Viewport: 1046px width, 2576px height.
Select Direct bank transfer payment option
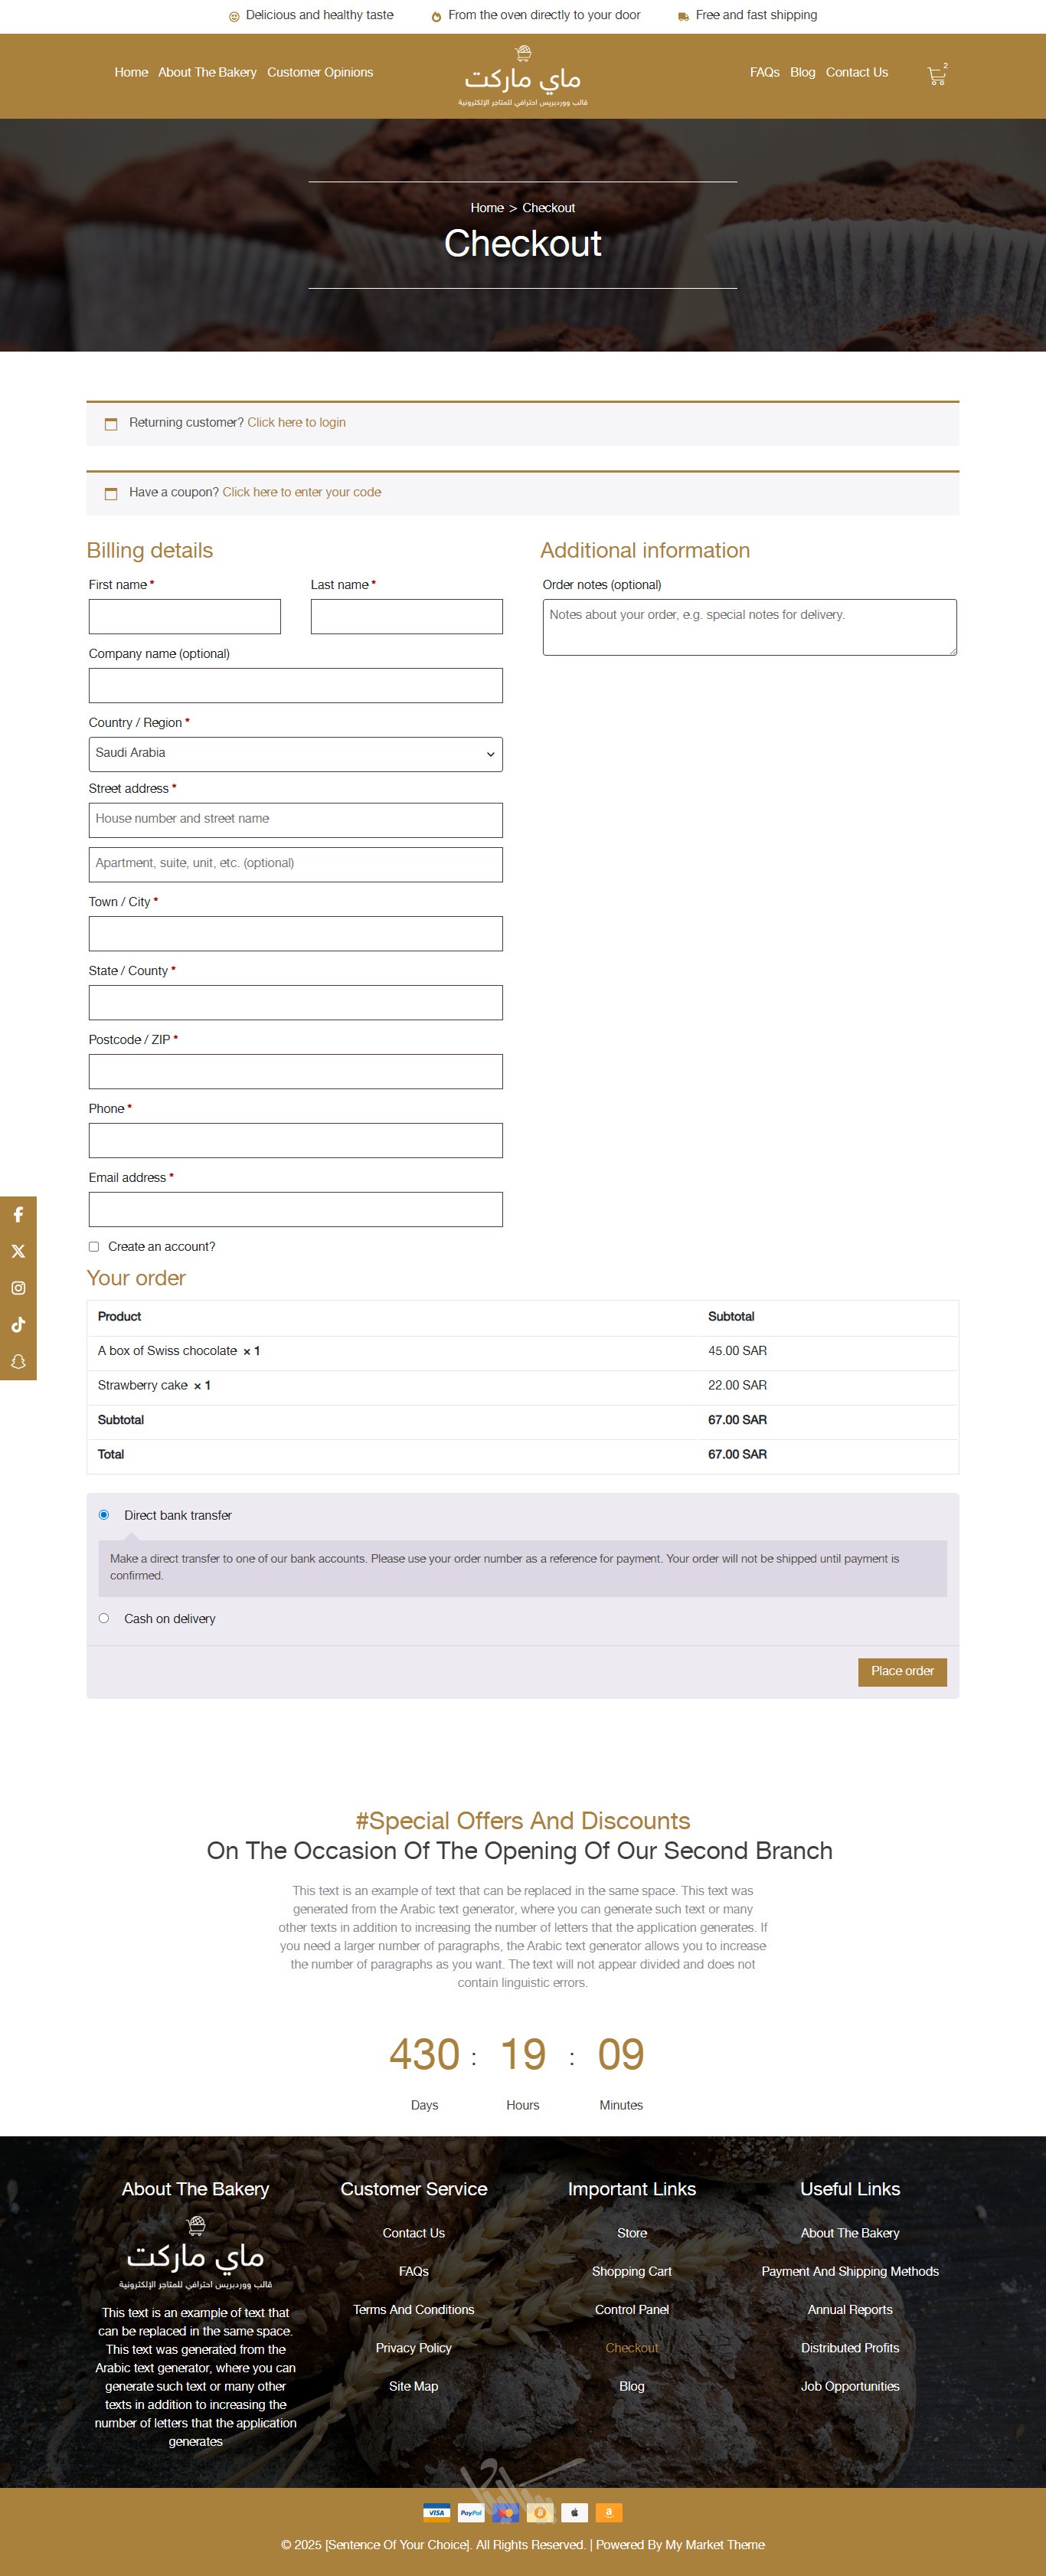coord(104,1515)
